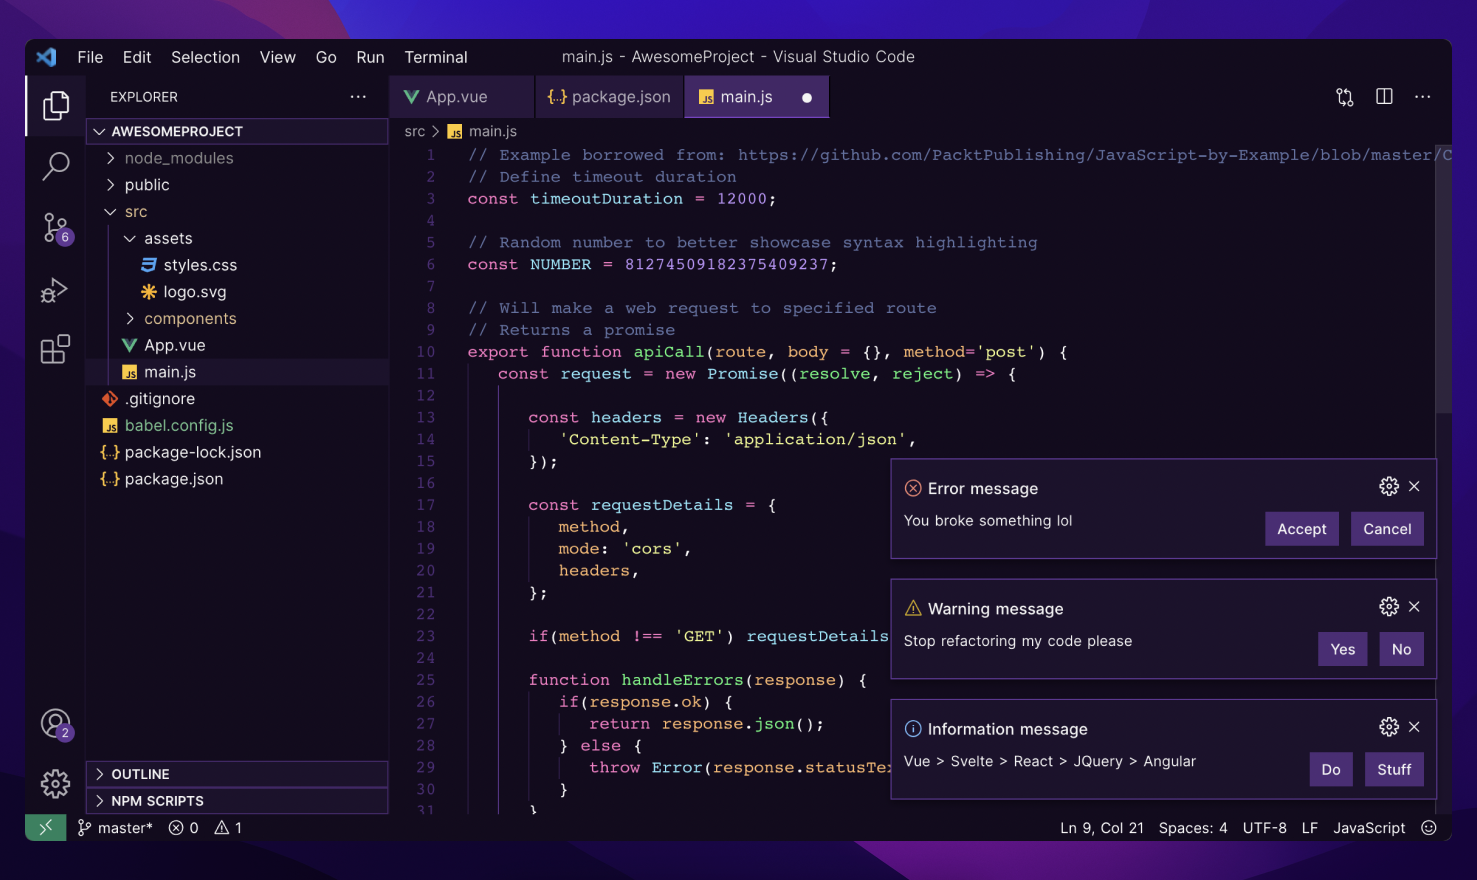Open editor more actions ellipsis

[1423, 97]
